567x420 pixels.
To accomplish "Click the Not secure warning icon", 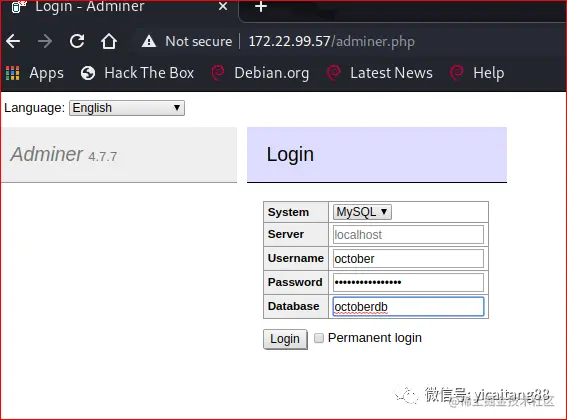I will click(149, 41).
